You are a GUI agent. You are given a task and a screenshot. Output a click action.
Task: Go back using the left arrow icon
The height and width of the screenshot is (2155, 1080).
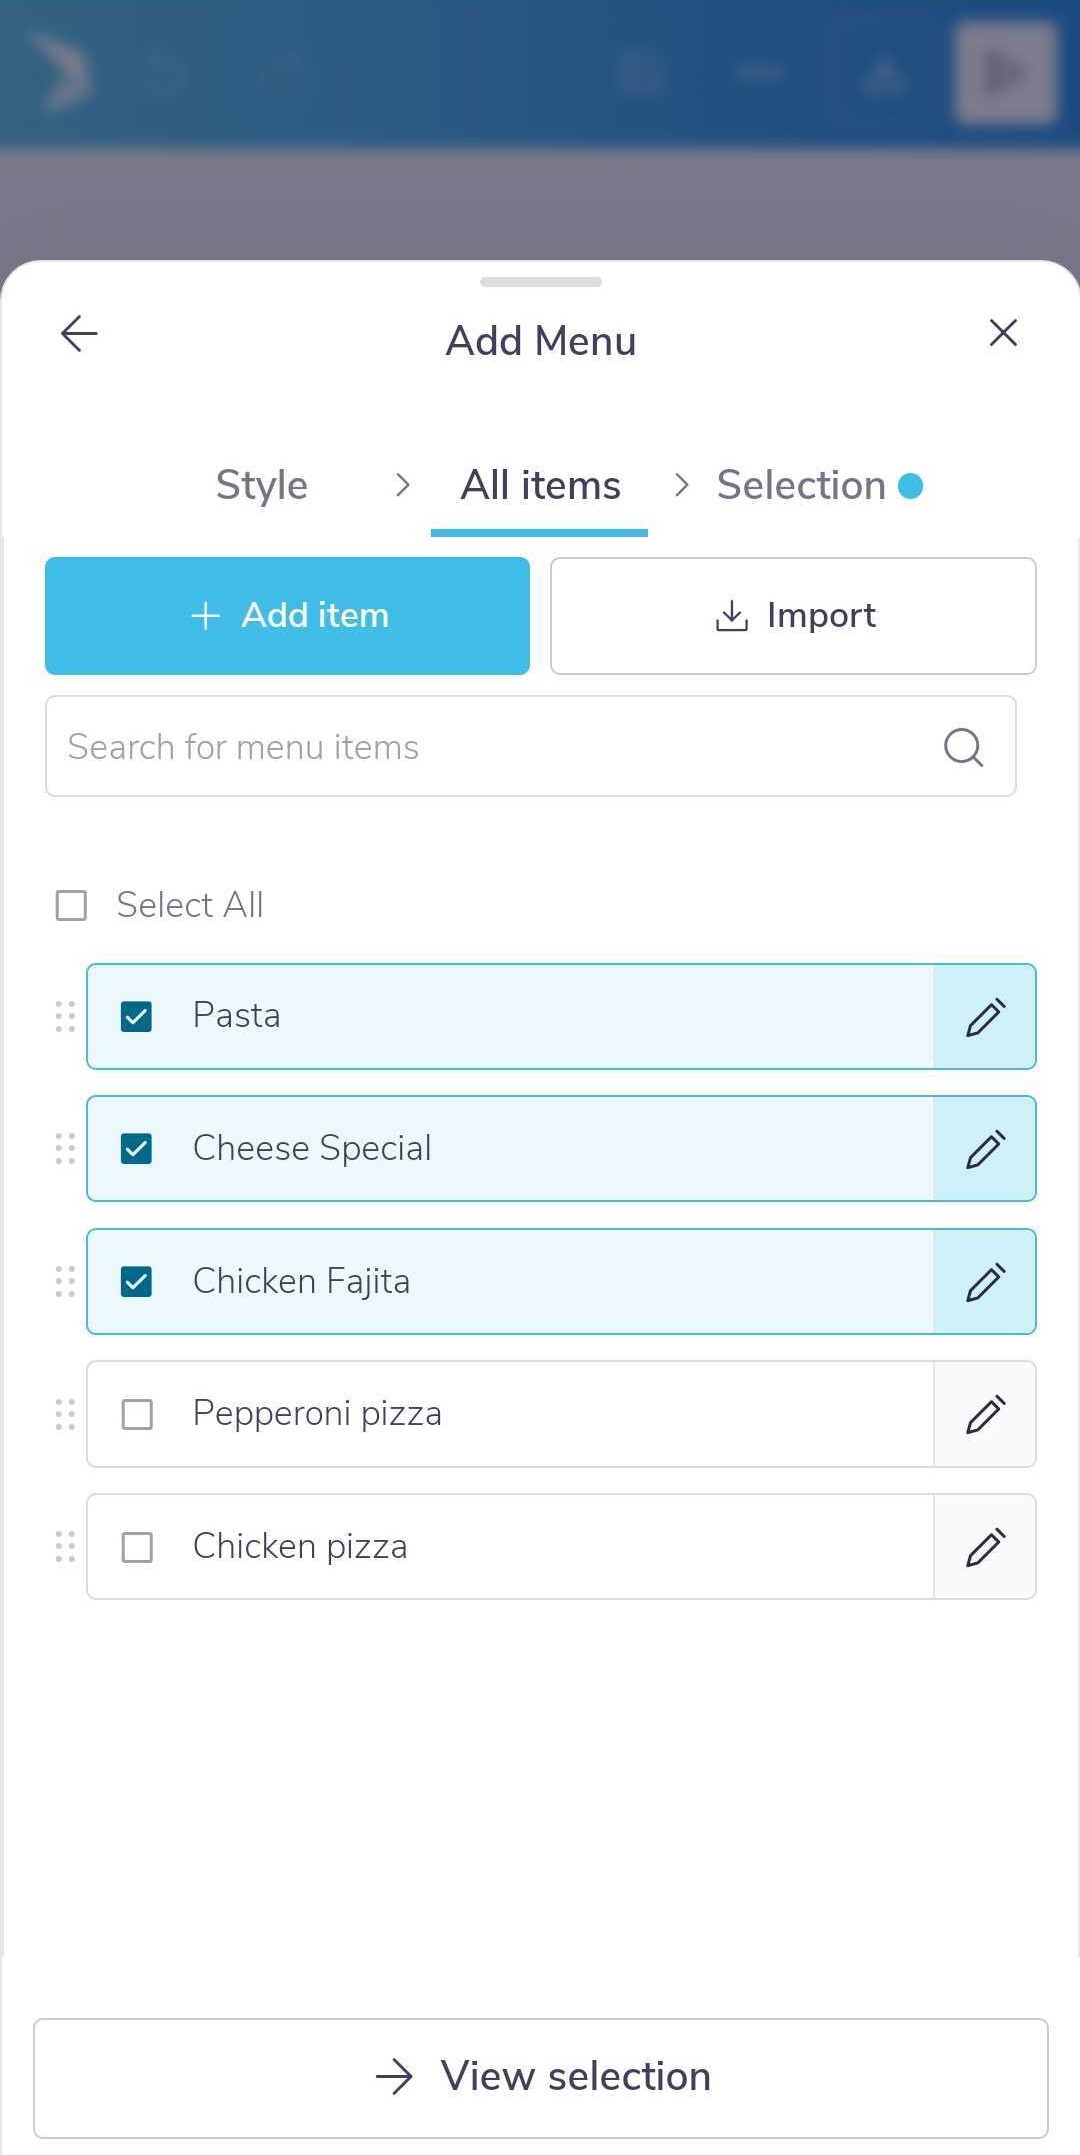tap(79, 334)
